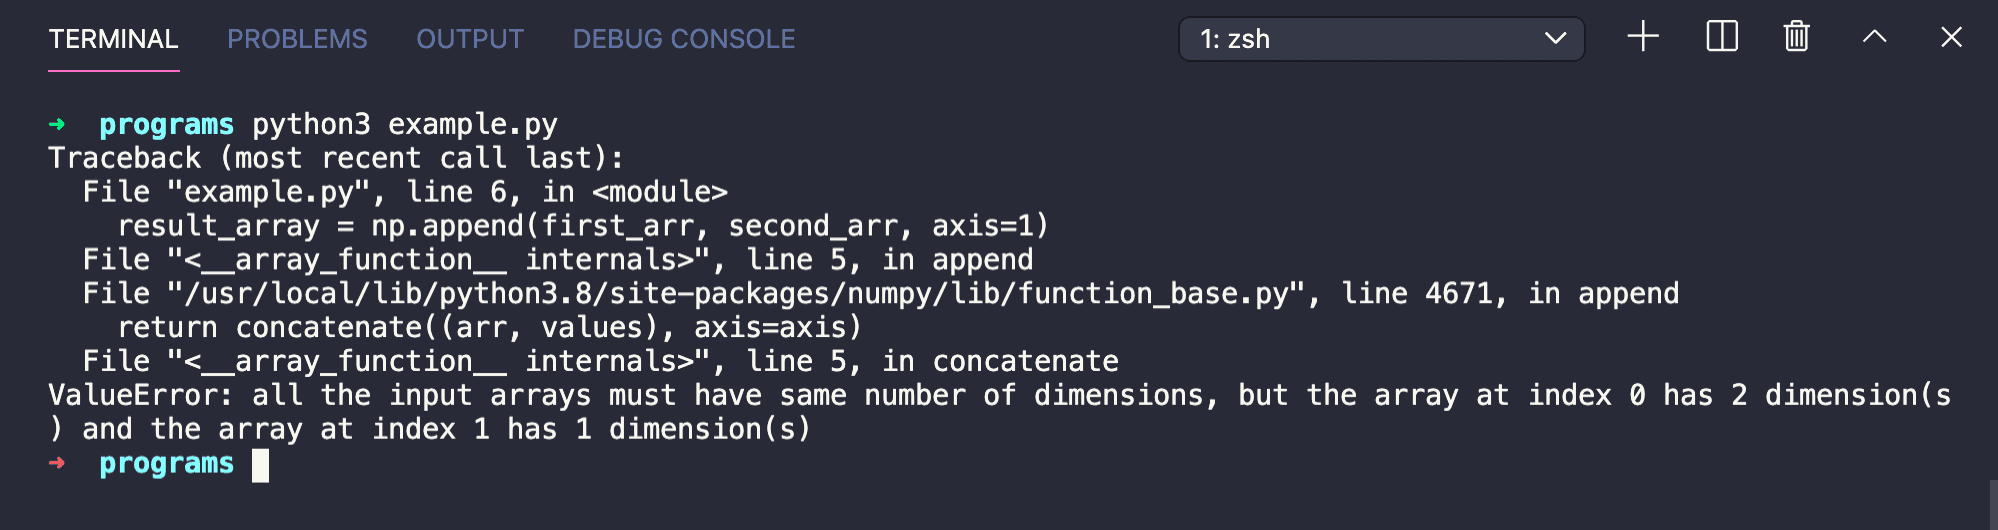
Task: Maximize panel with up chevron
Action: click(x=1874, y=38)
